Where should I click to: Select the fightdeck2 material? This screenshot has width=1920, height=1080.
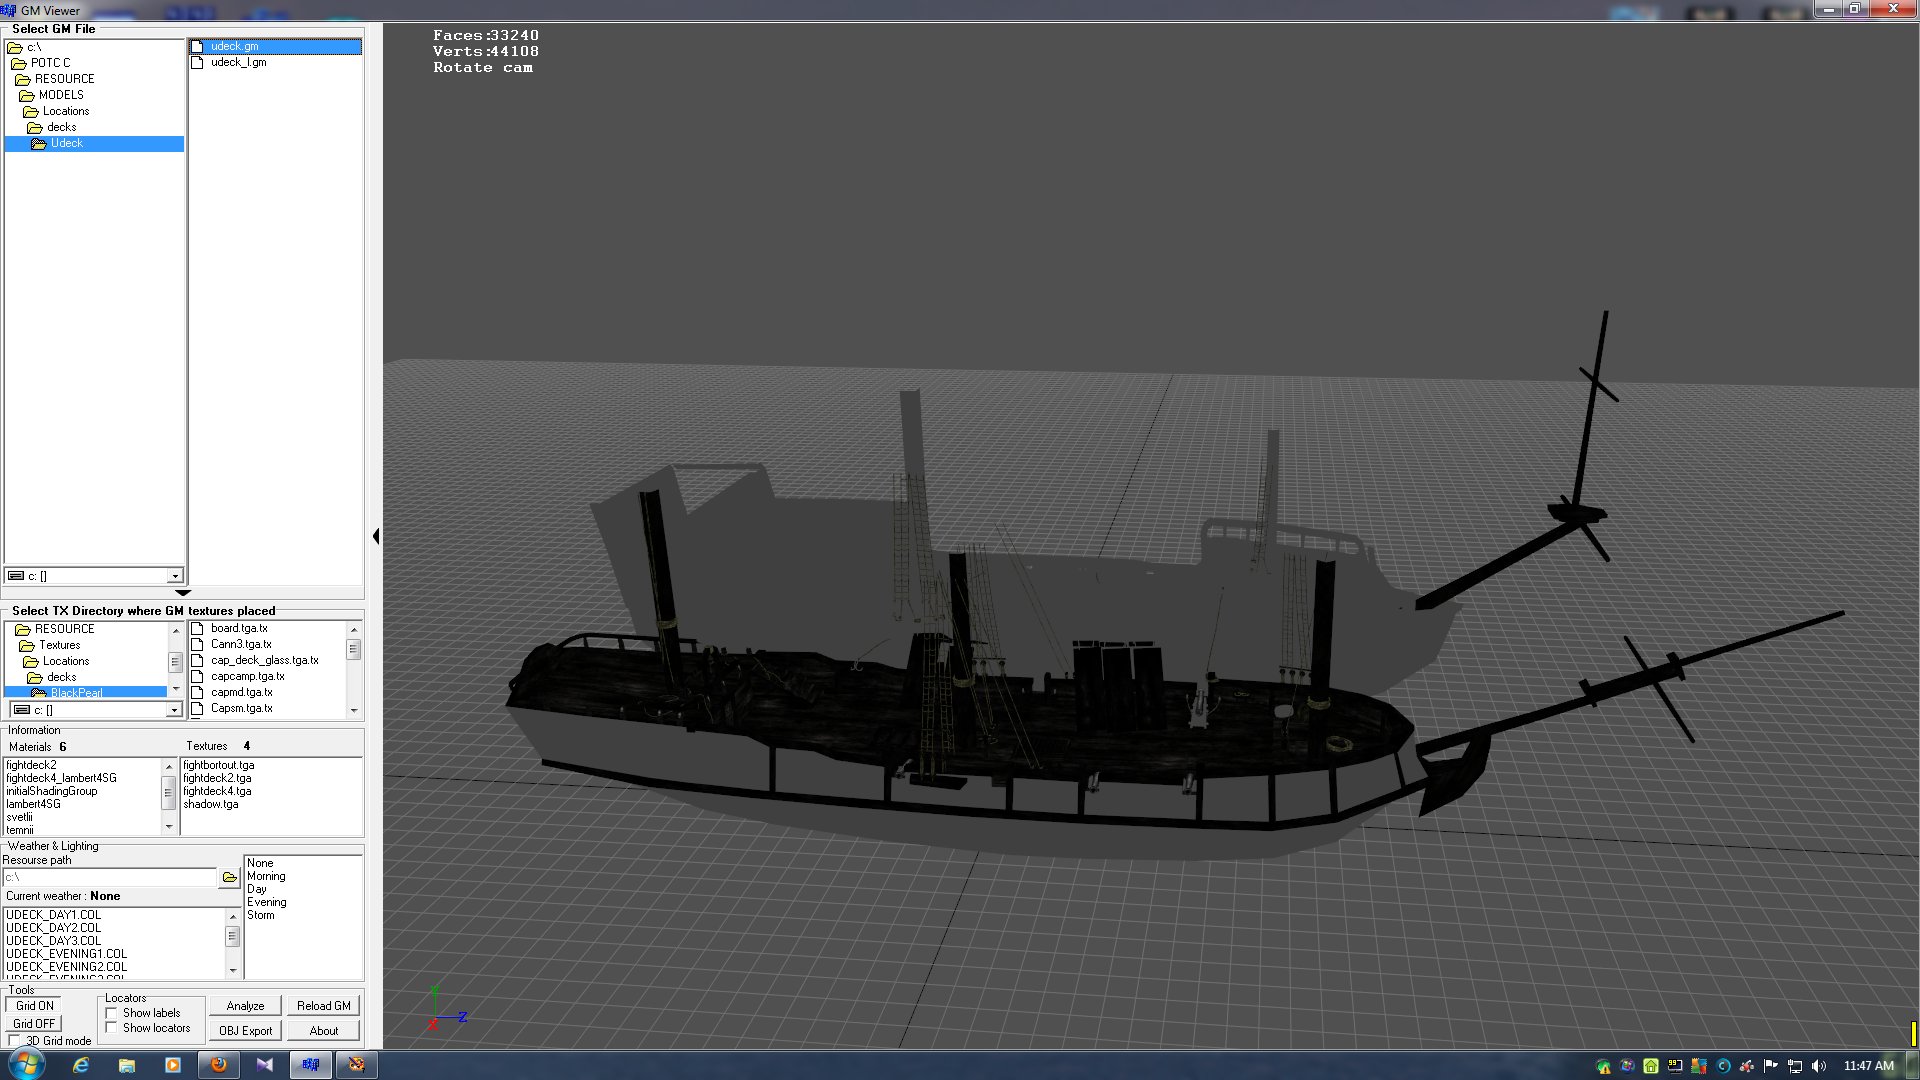tap(31, 766)
